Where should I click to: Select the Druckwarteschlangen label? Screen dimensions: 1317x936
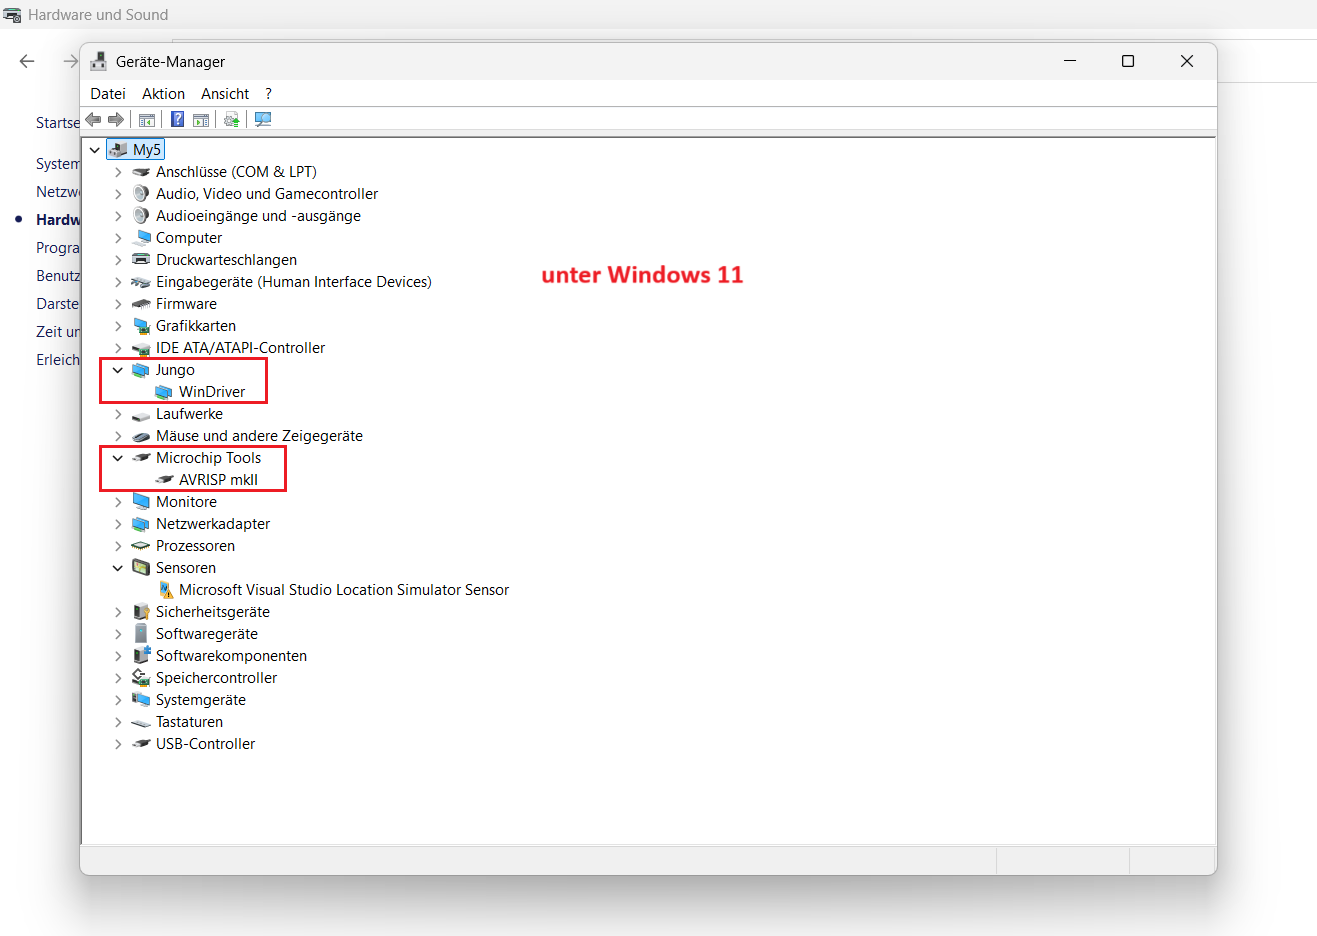coord(226,260)
